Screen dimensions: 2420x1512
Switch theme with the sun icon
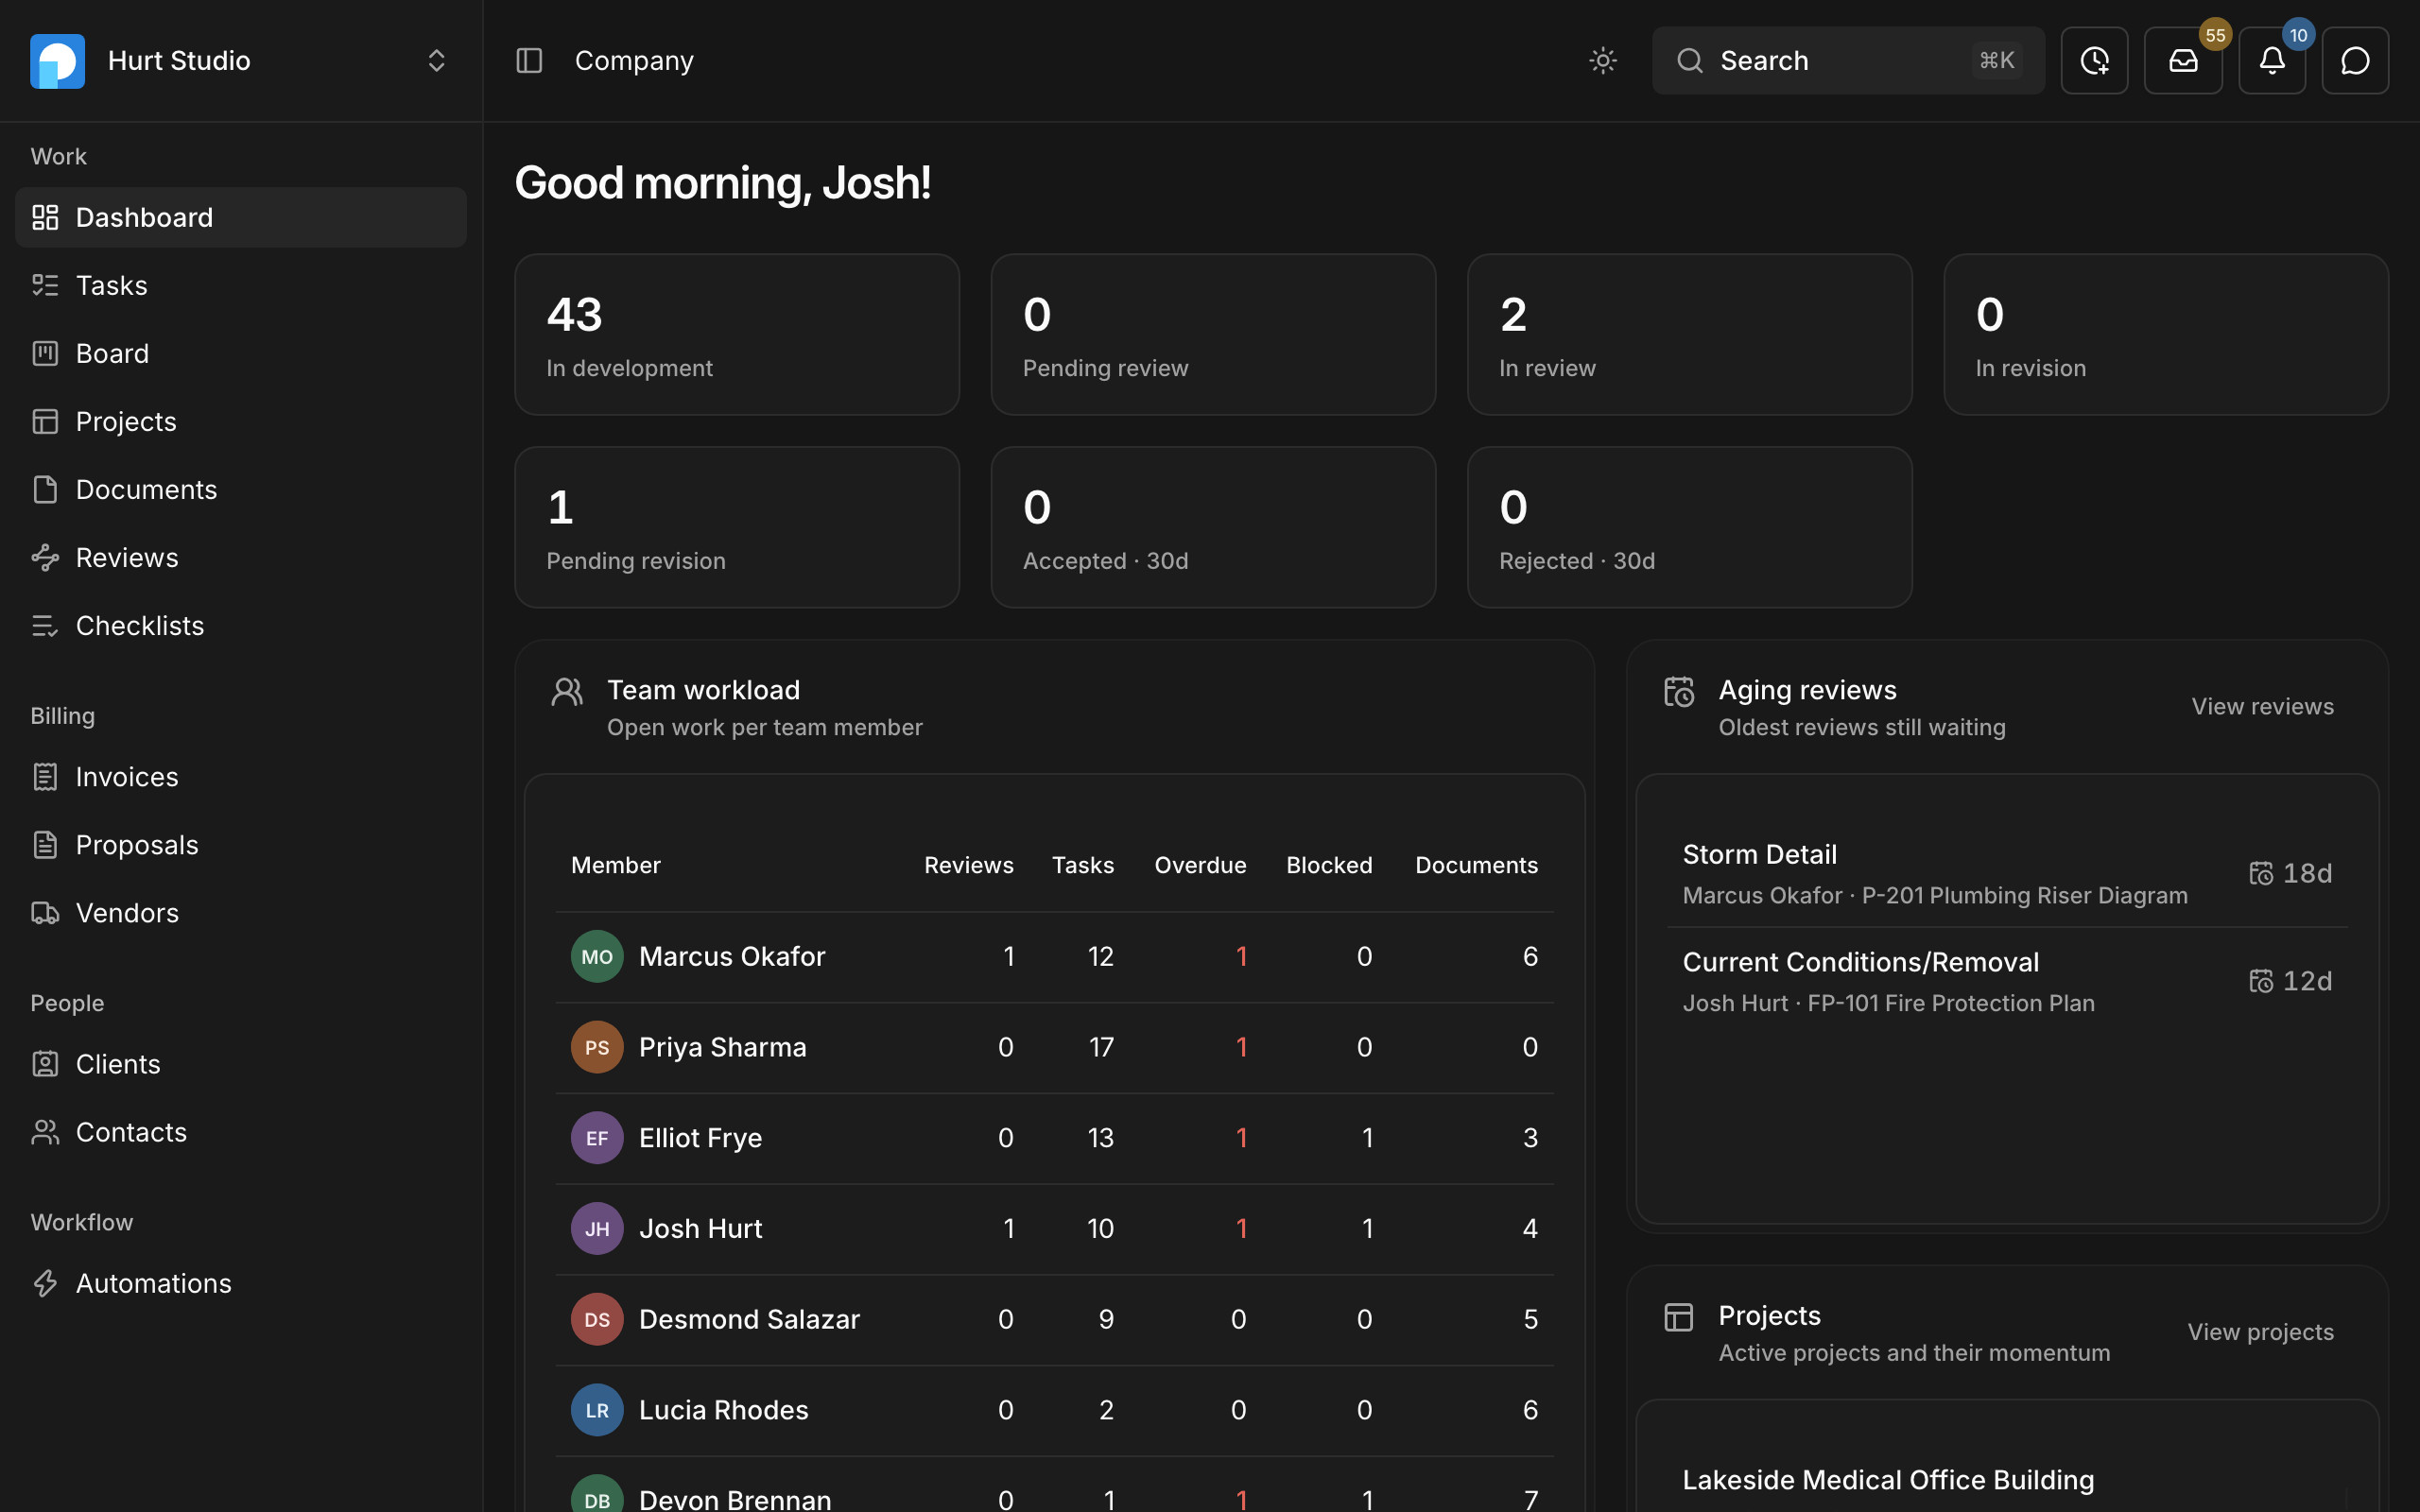pos(1602,61)
